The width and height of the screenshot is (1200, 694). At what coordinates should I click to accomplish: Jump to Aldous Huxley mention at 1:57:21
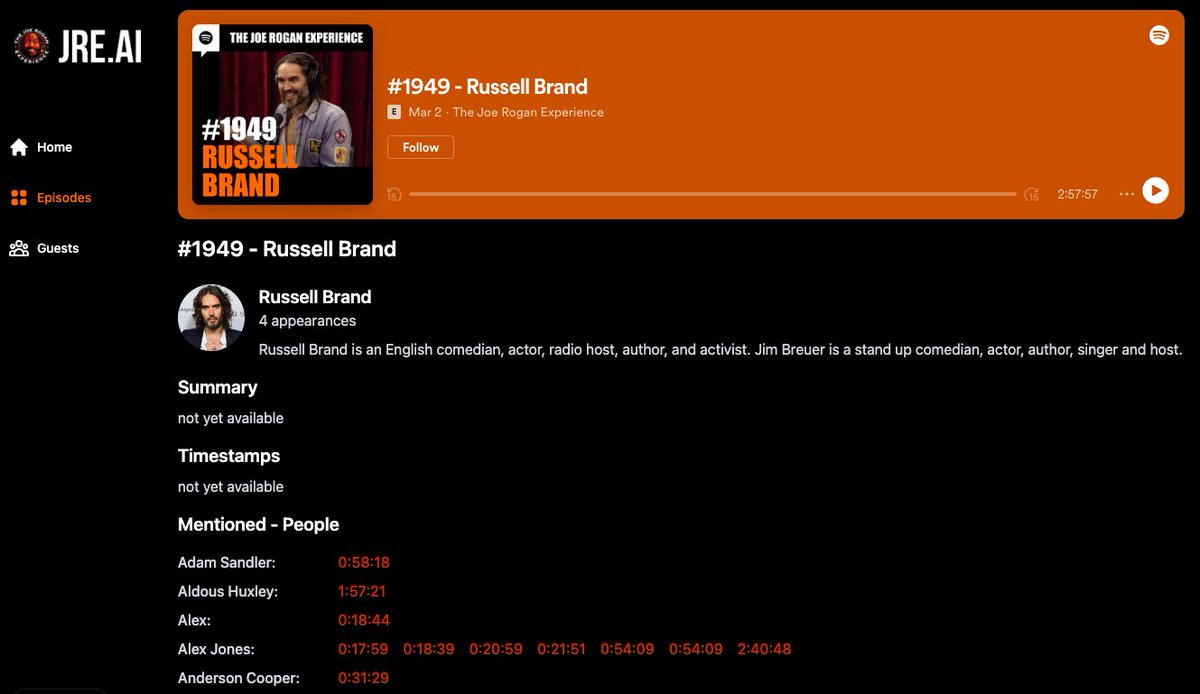pos(362,592)
